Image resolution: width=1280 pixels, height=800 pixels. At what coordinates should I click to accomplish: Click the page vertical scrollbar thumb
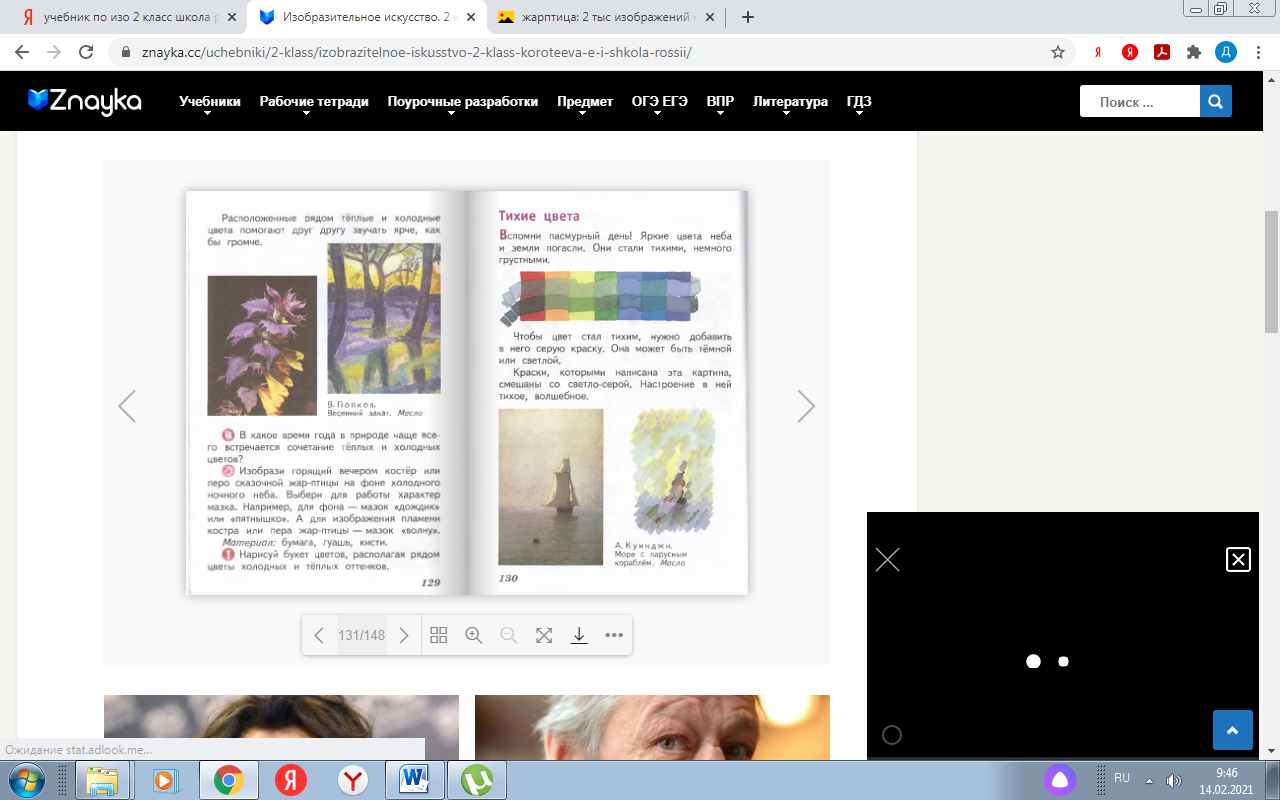coord(1271,271)
